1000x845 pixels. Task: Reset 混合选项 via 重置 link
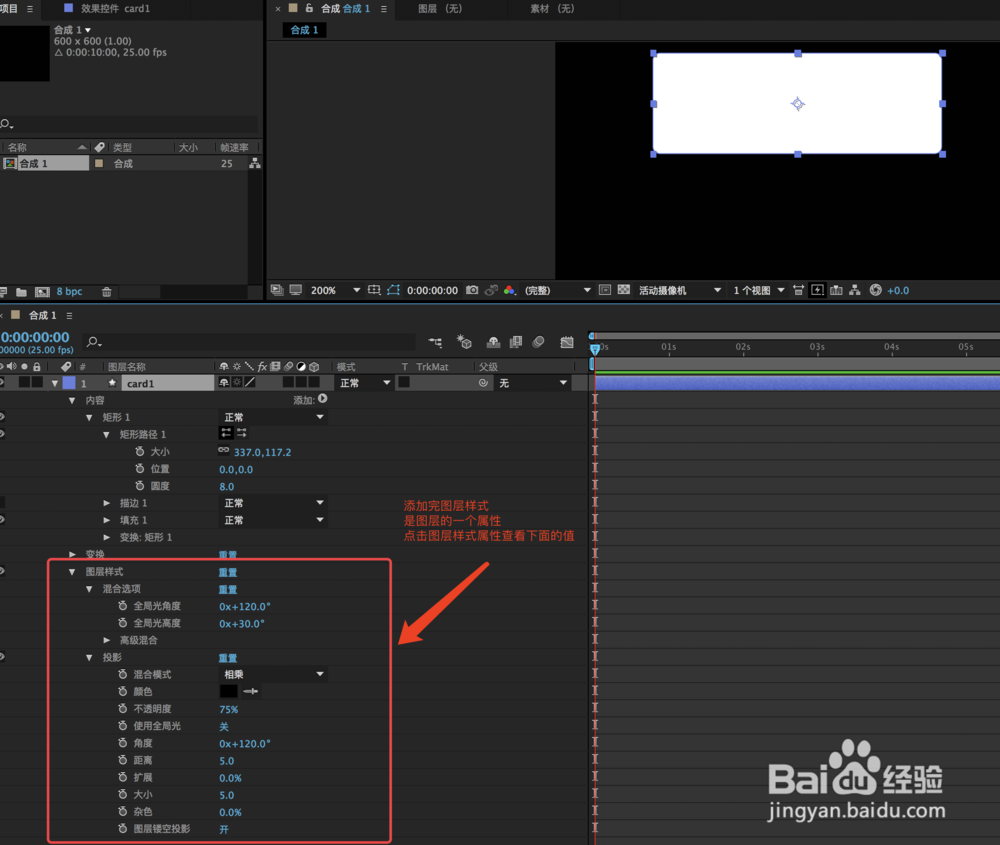(228, 590)
